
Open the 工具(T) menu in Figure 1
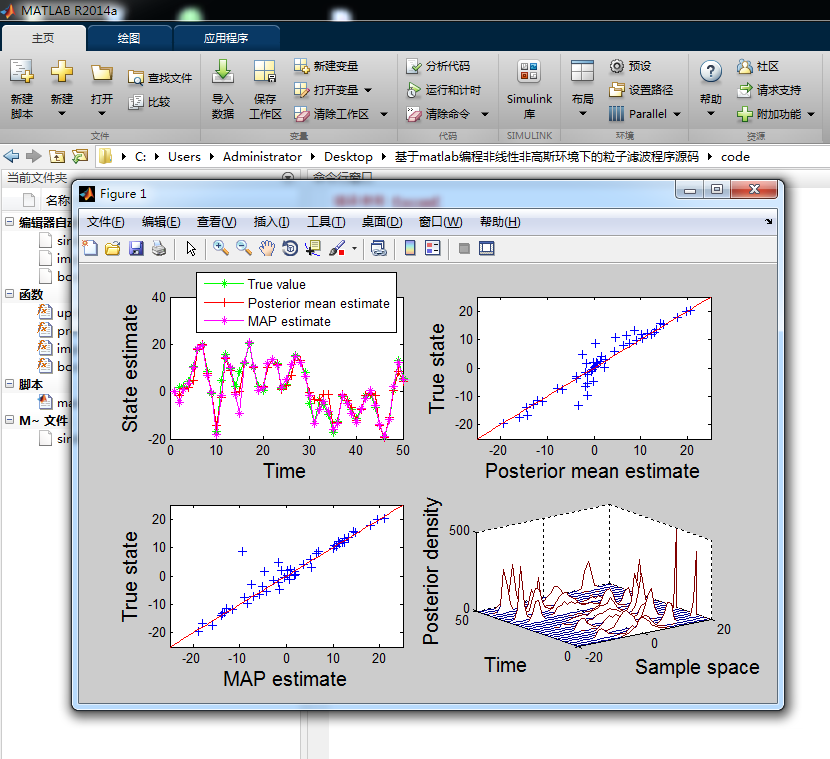326,222
